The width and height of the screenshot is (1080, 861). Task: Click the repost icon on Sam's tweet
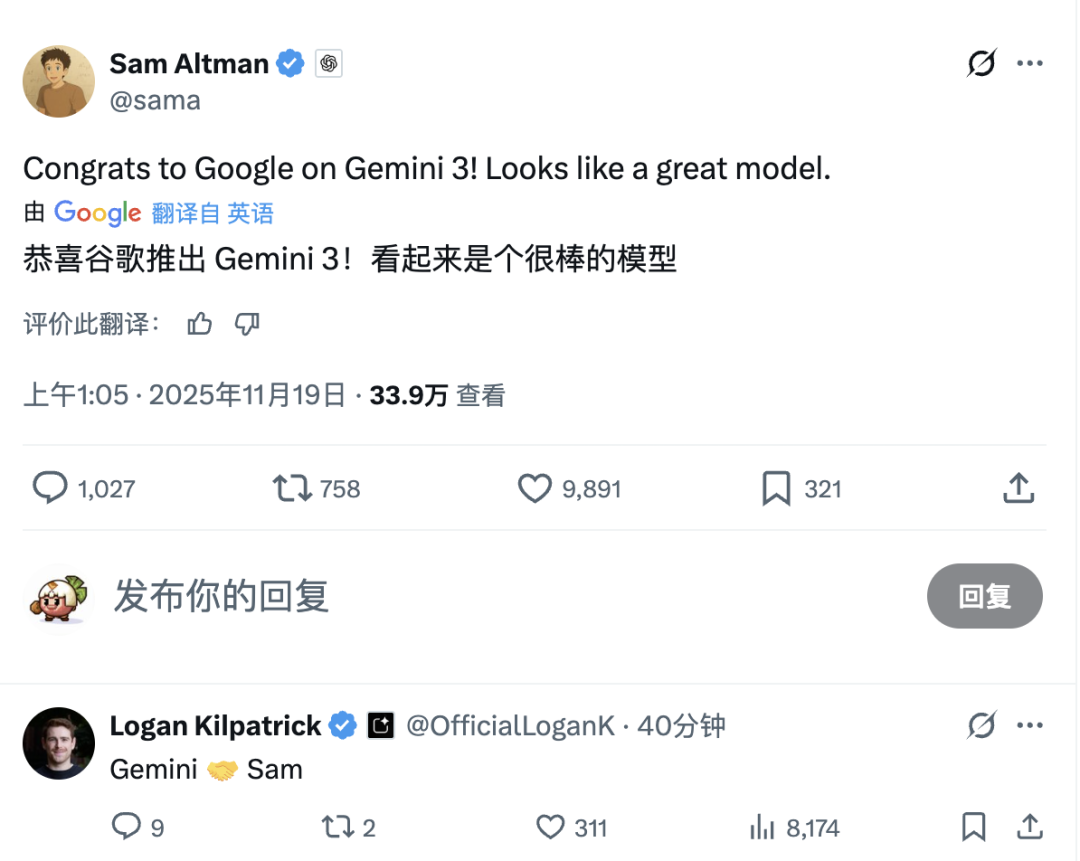coord(290,488)
